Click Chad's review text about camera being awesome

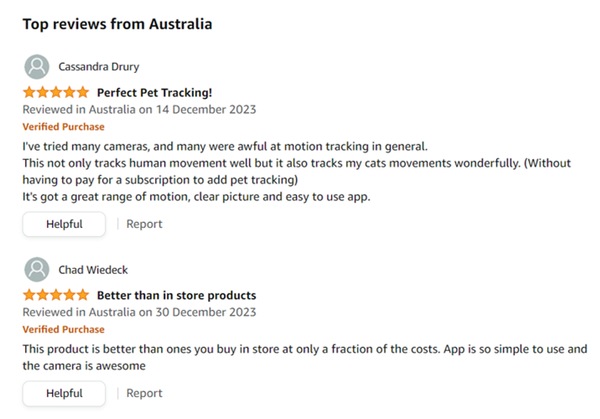305,357
